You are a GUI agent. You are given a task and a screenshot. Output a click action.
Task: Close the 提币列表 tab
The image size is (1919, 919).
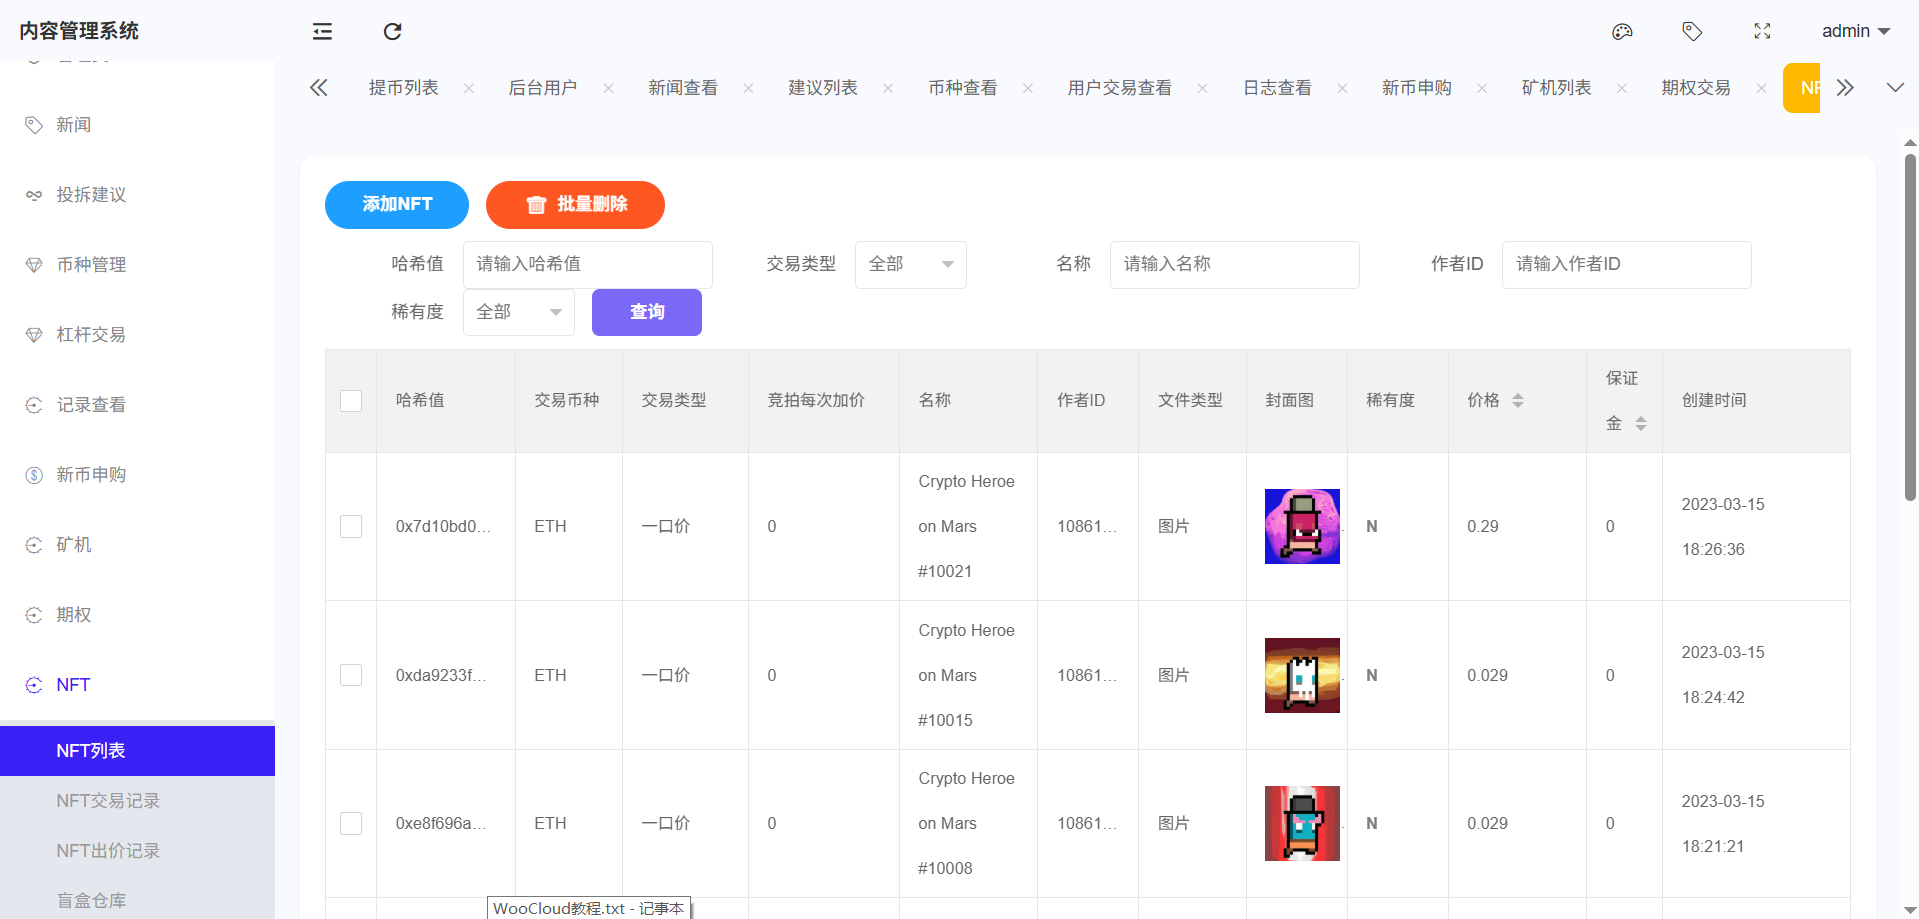click(469, 88)
